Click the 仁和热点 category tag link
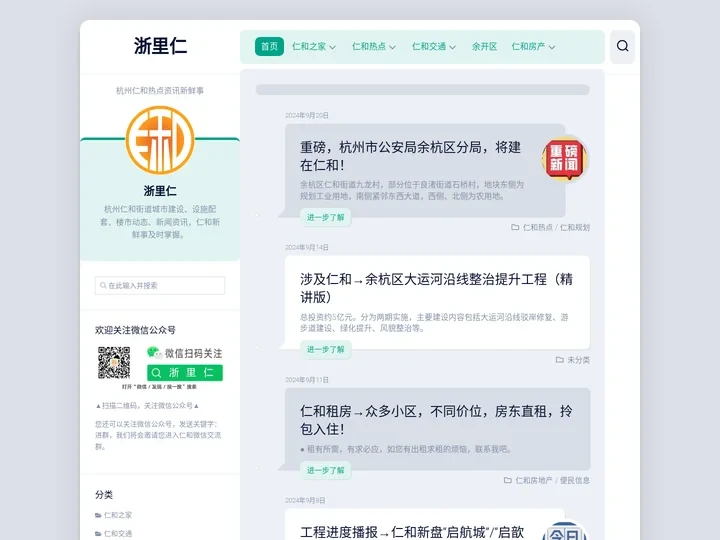The height and width of the screenshot is (540, 720). point(538,227)
